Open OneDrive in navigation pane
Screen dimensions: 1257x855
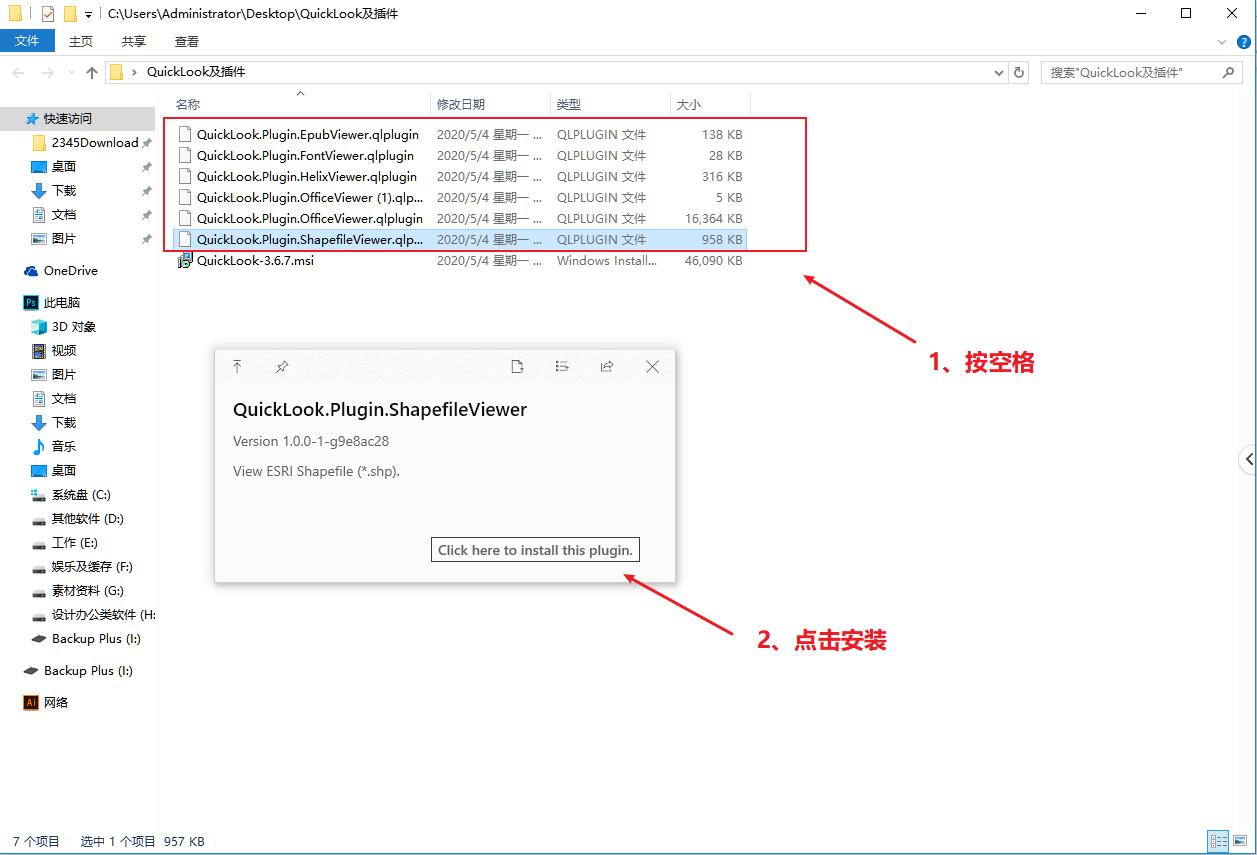pyautogui.click(x=71, y=270)
